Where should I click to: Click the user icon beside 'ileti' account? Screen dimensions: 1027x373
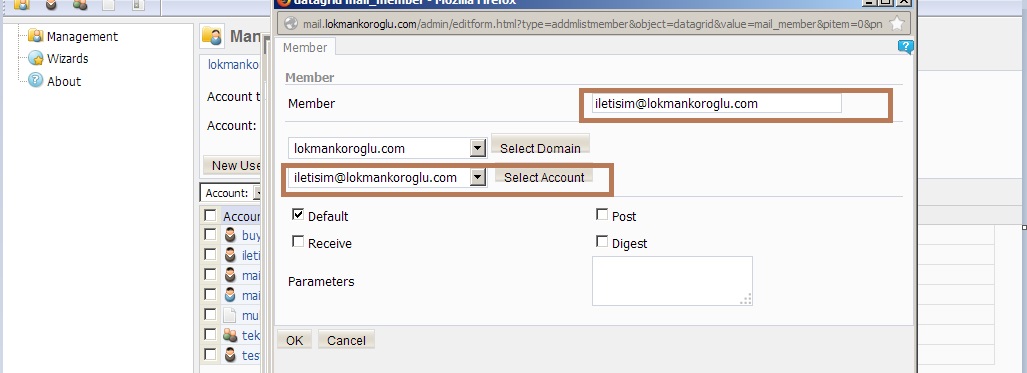230,255
